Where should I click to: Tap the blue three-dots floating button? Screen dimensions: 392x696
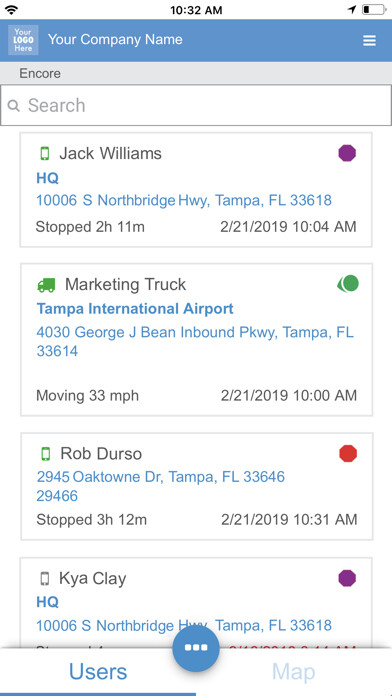tap(196, 648)
